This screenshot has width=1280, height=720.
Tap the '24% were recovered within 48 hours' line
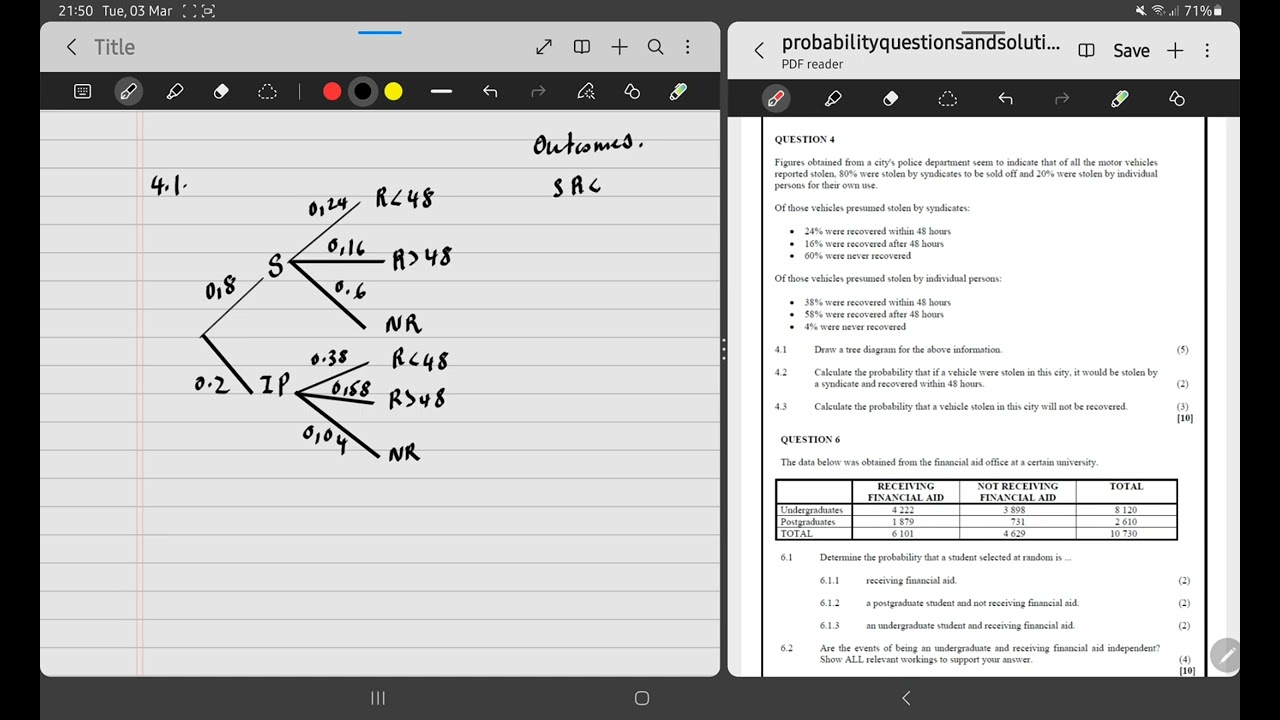pos(877,231)
